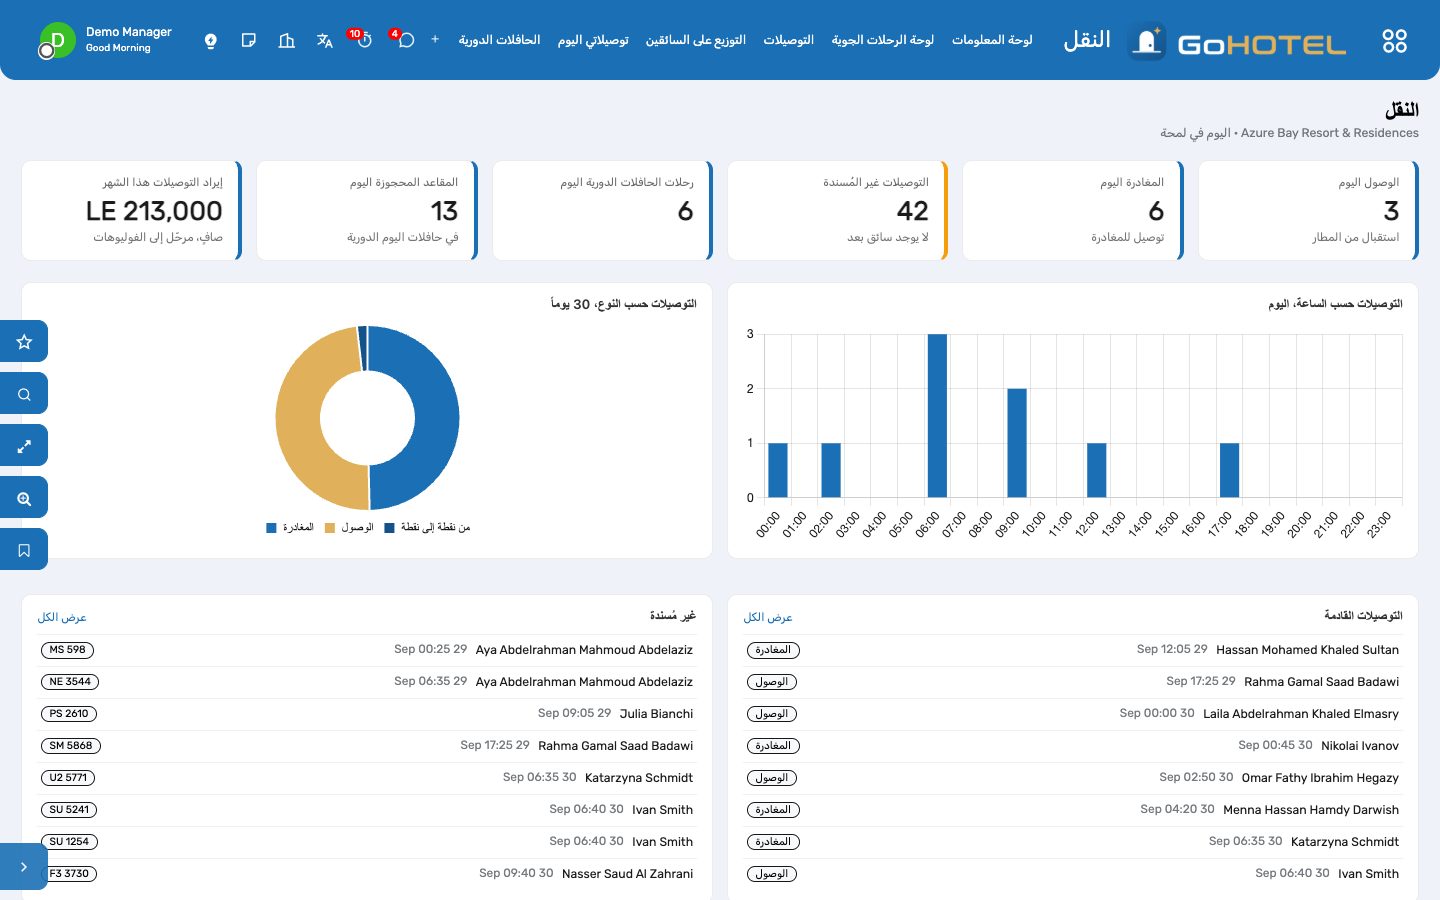This screenshot has height=900, width=1440.
Task: Click the fullscreen expand arrows side button
Action: [x=24, y=446]
